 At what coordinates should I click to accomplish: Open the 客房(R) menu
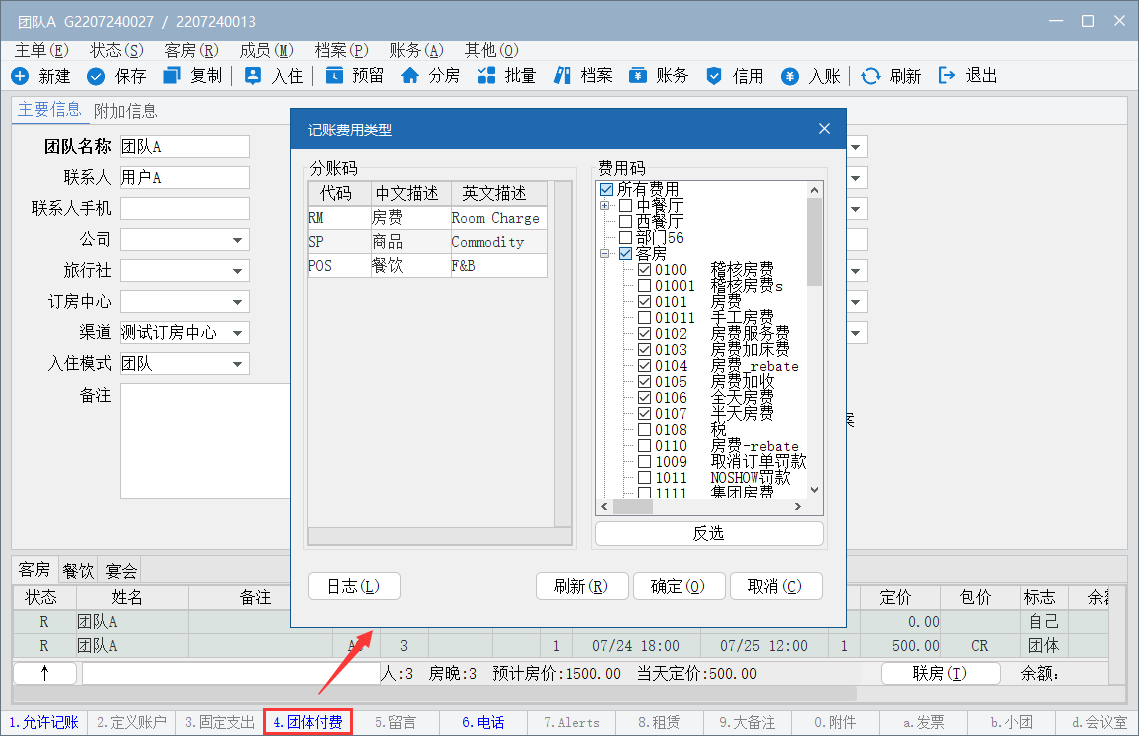pos(192,50)
